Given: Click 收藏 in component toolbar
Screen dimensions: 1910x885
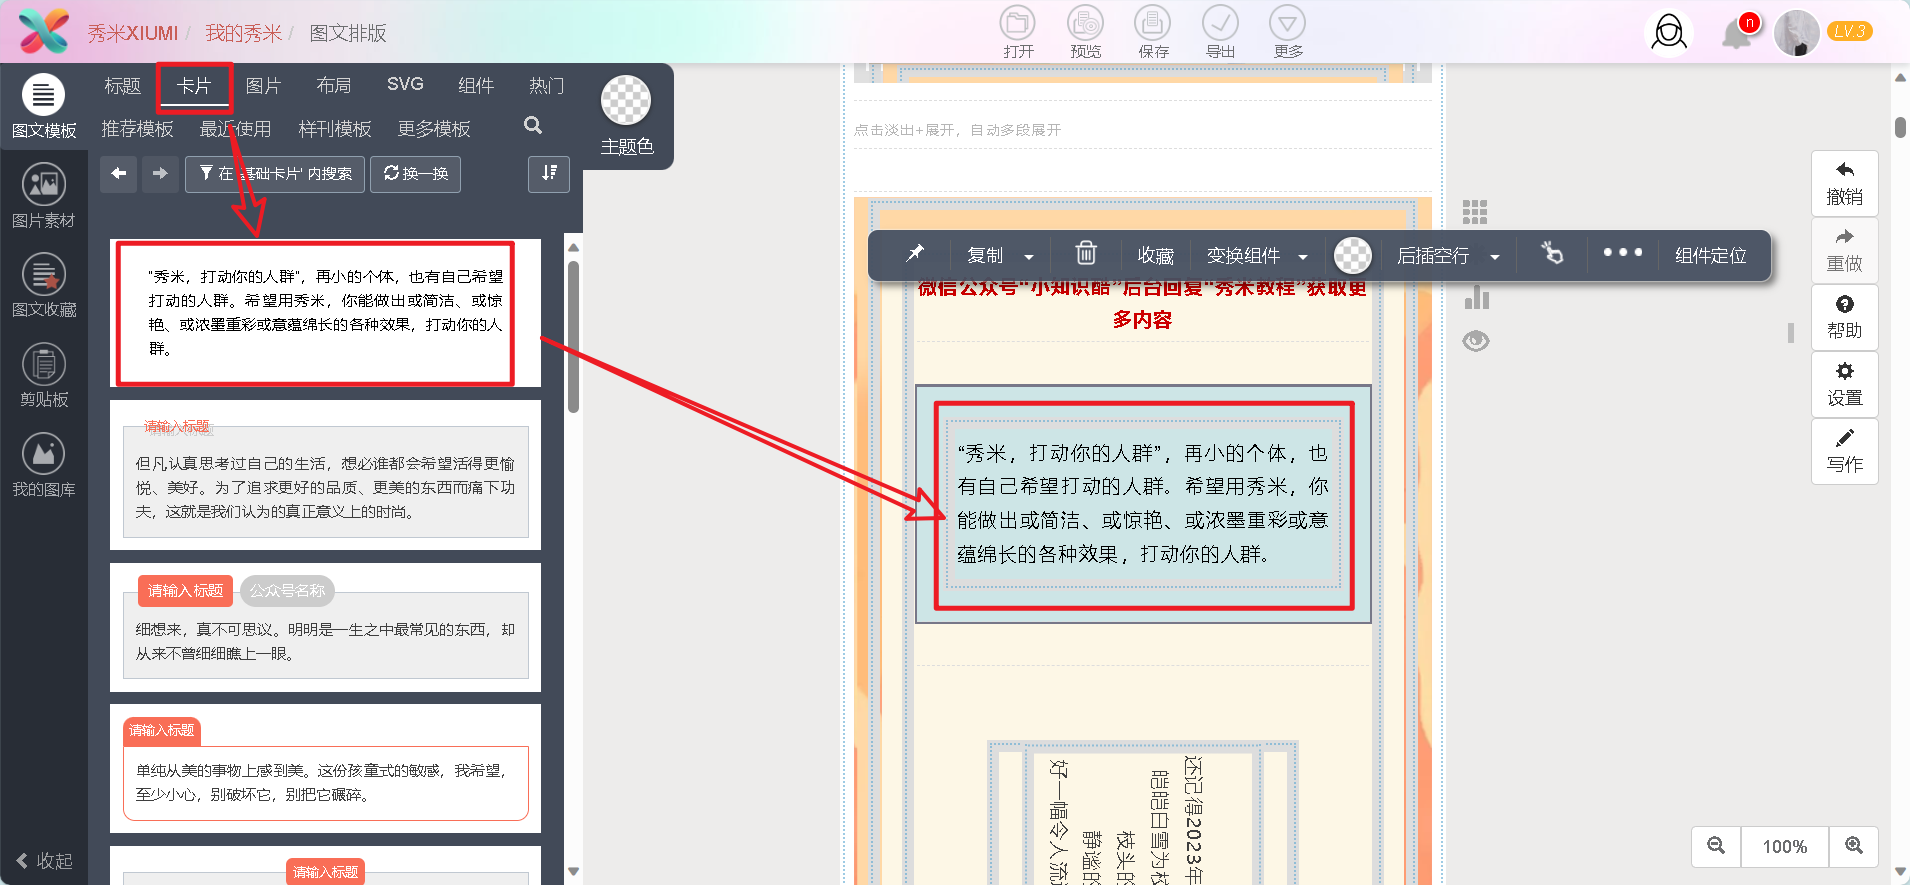Looking at the screenshot, I should [1155, 256].
